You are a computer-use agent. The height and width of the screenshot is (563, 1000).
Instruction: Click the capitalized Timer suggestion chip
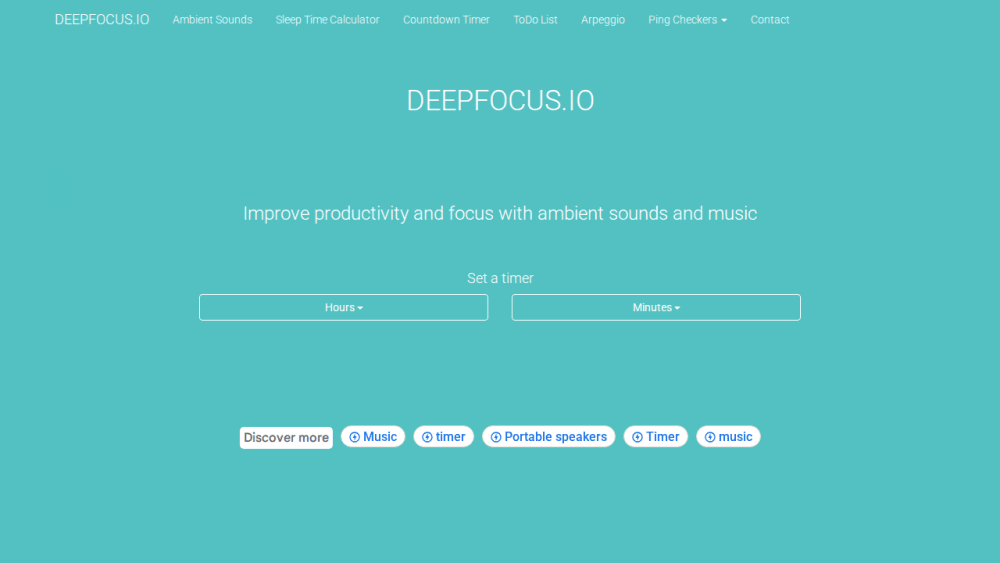(x=656, y=437)
